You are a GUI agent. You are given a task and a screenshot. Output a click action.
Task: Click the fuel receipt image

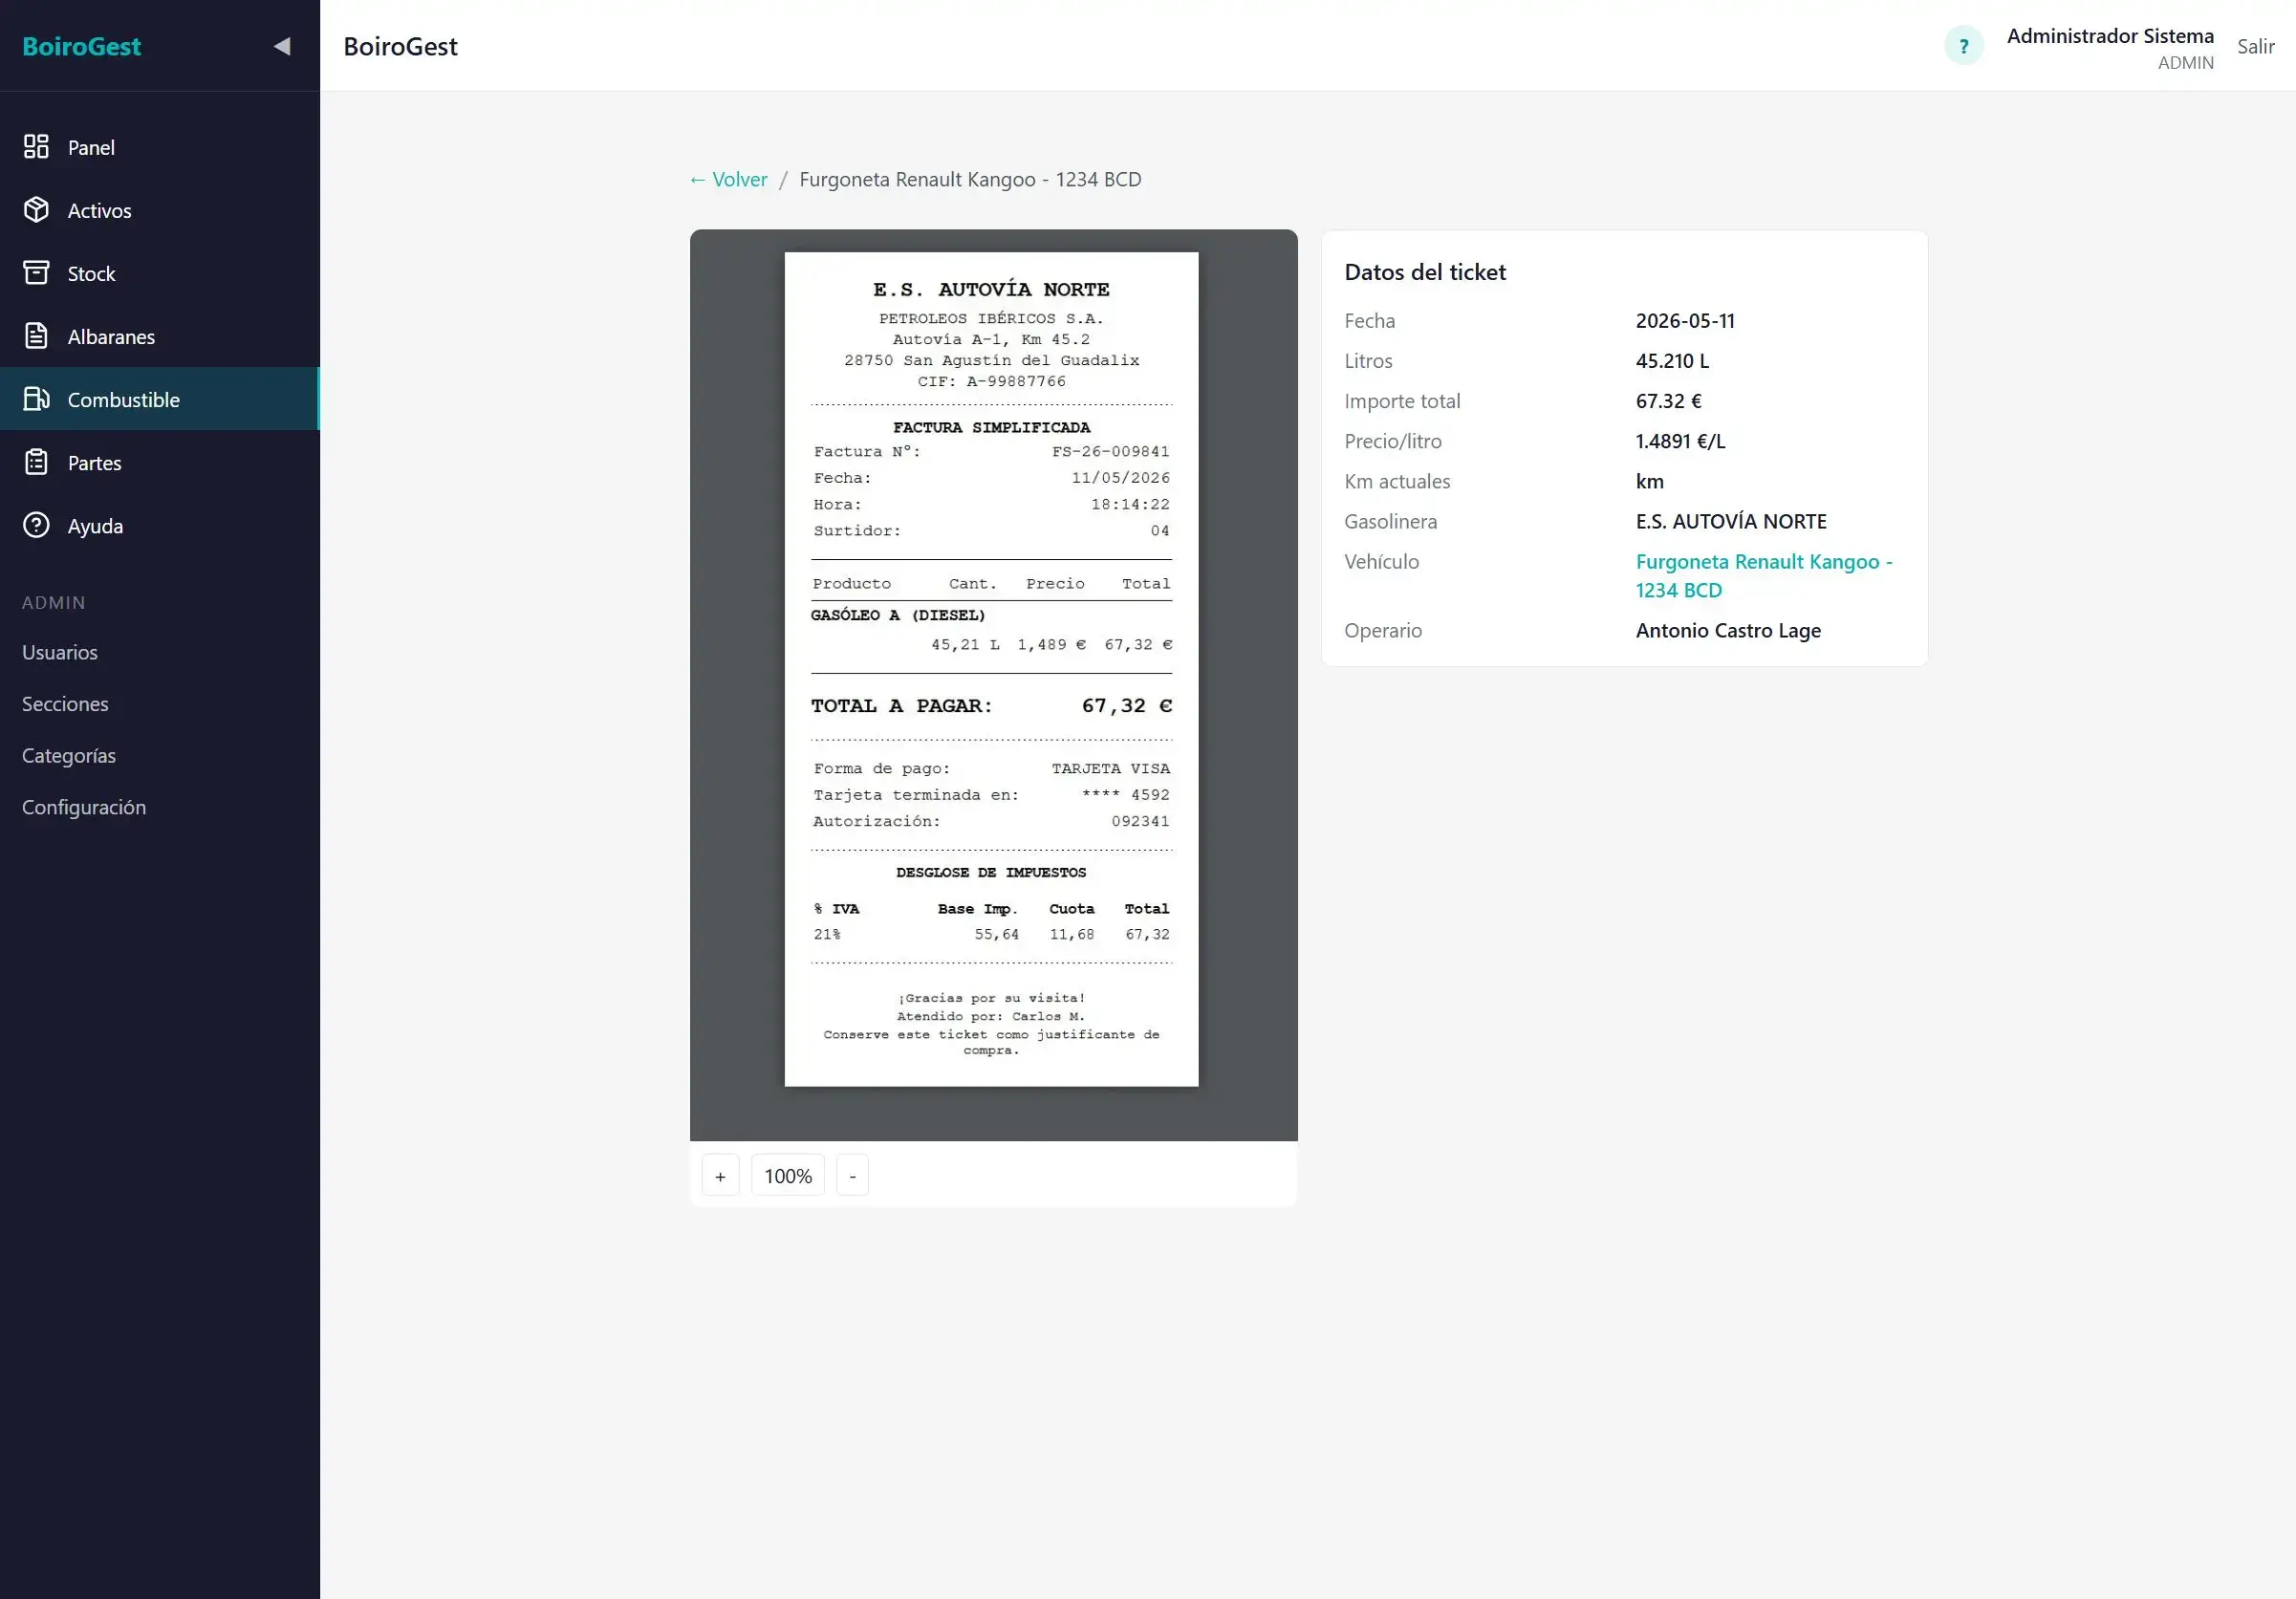(x=991, y=669)
